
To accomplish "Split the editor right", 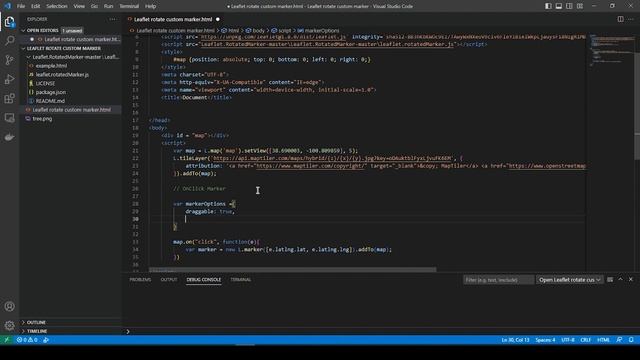I will pos(620,19).
